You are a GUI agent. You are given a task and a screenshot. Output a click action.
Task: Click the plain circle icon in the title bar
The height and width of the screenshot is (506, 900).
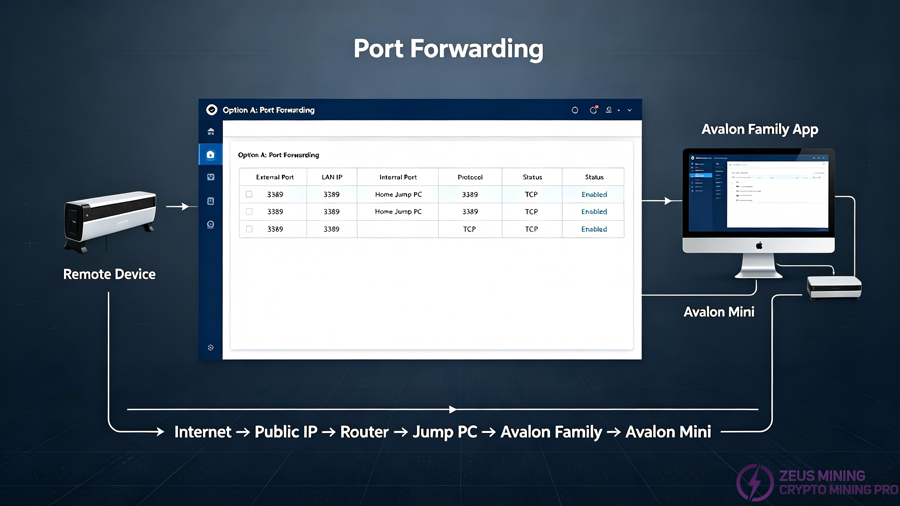click(575, 110)
